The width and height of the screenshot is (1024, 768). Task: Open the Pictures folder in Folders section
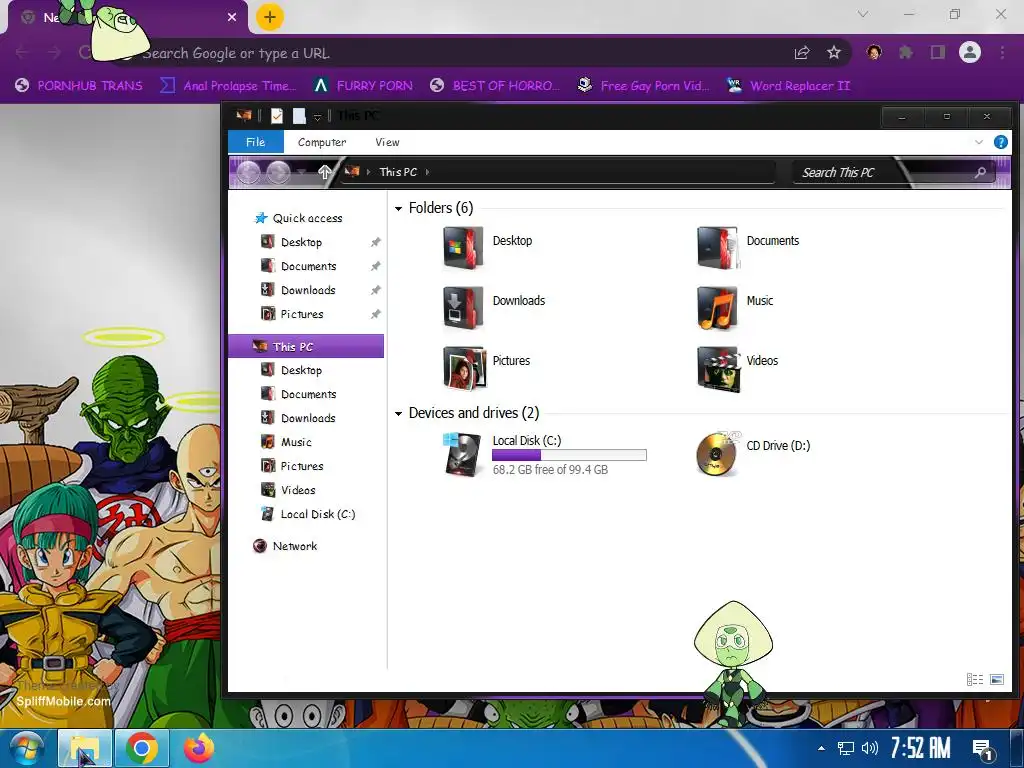[x=463, y=368]
